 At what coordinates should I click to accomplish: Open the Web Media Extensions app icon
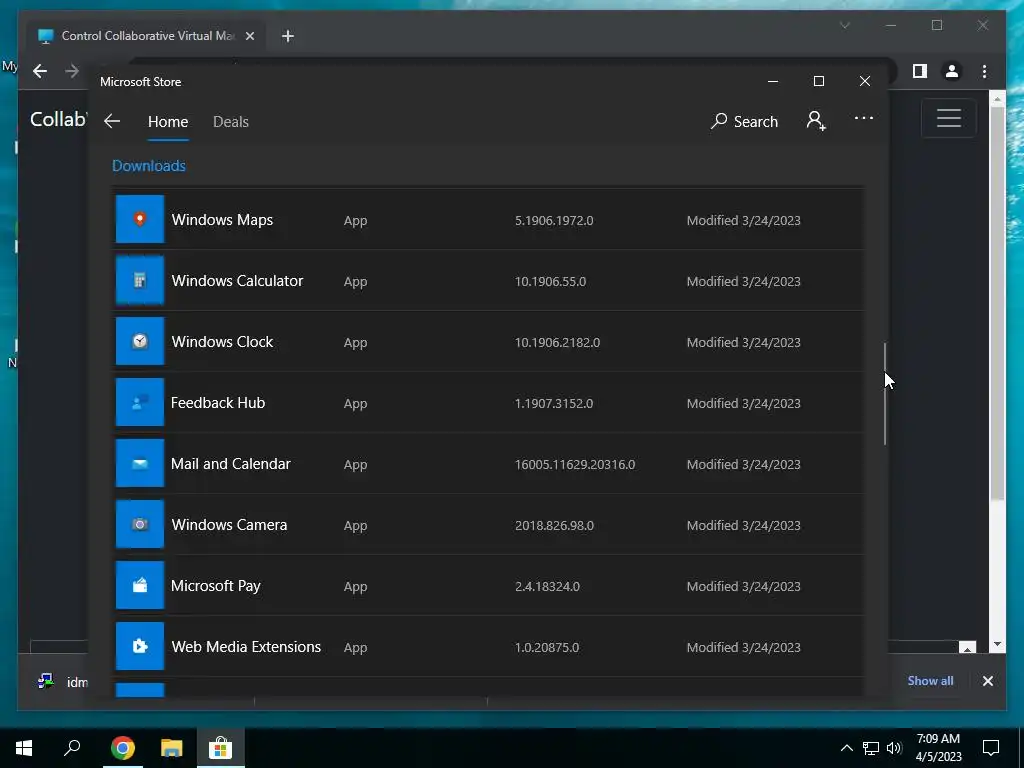[x=140, y=647]
